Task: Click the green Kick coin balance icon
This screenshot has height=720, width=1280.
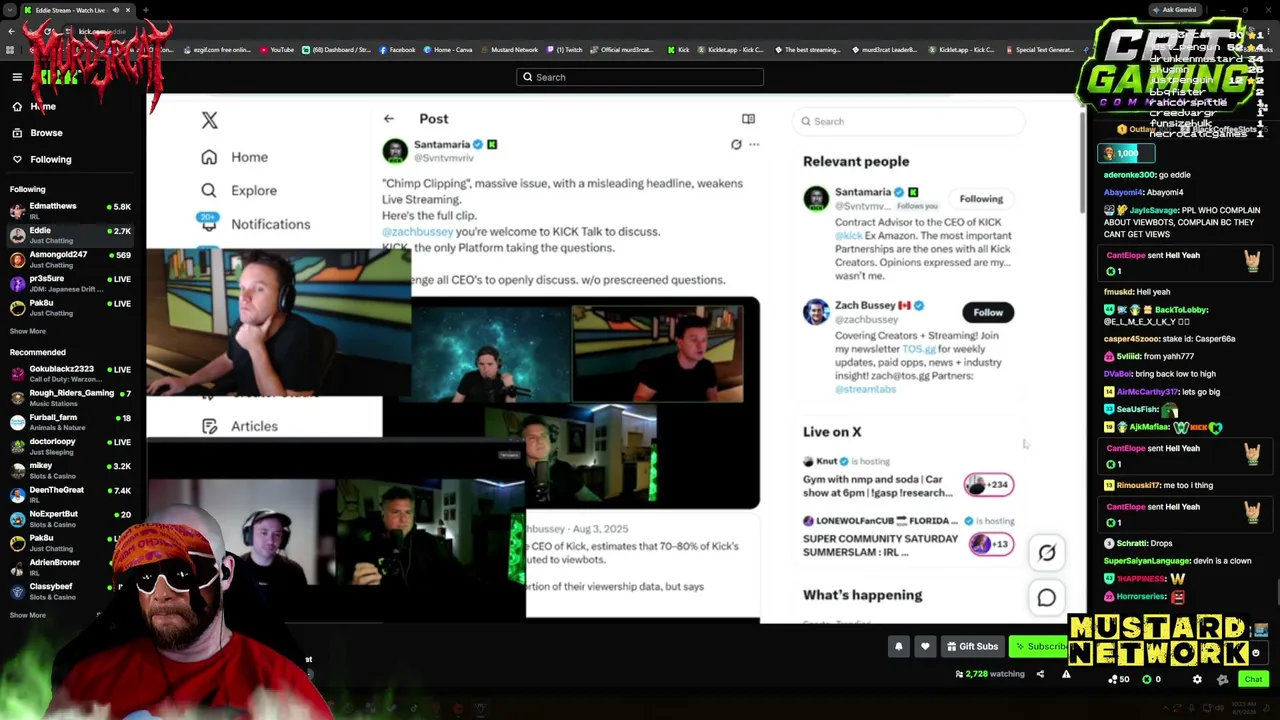Action: point(1147,679)
